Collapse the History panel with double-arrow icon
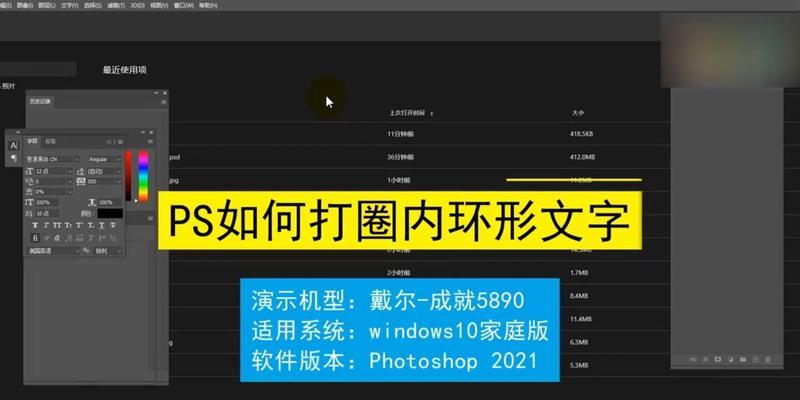 pos(157,93)
